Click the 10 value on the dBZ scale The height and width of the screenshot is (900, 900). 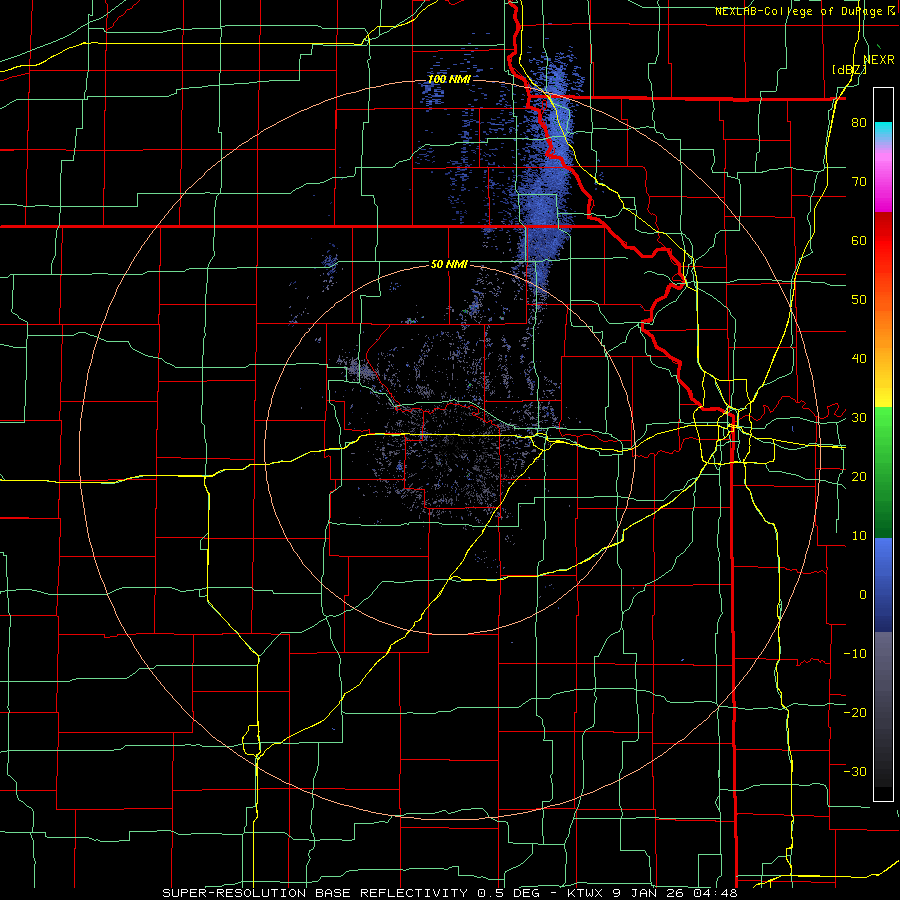859,536
